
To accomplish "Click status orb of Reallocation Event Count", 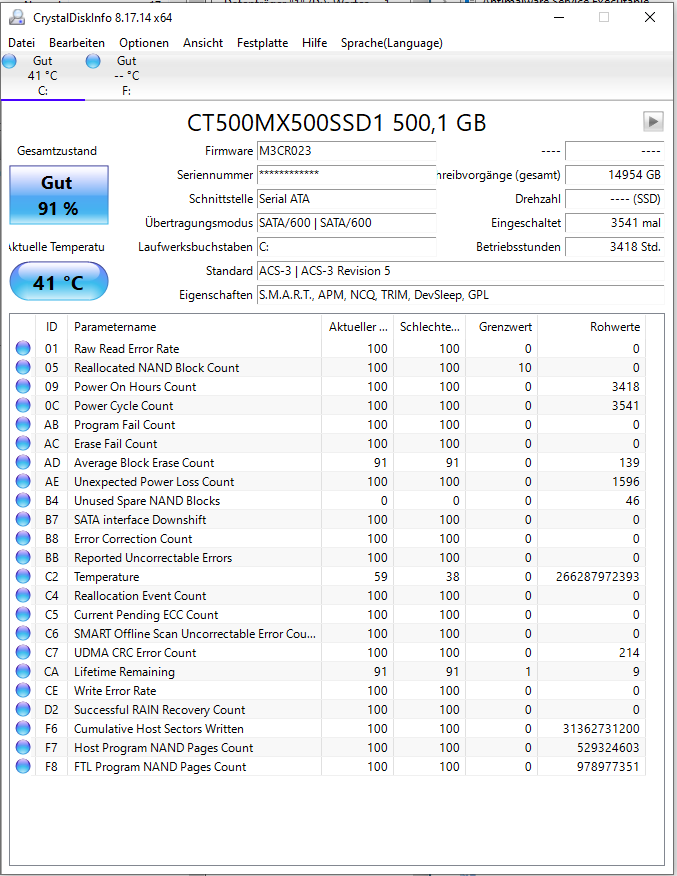I will point(23,596).
